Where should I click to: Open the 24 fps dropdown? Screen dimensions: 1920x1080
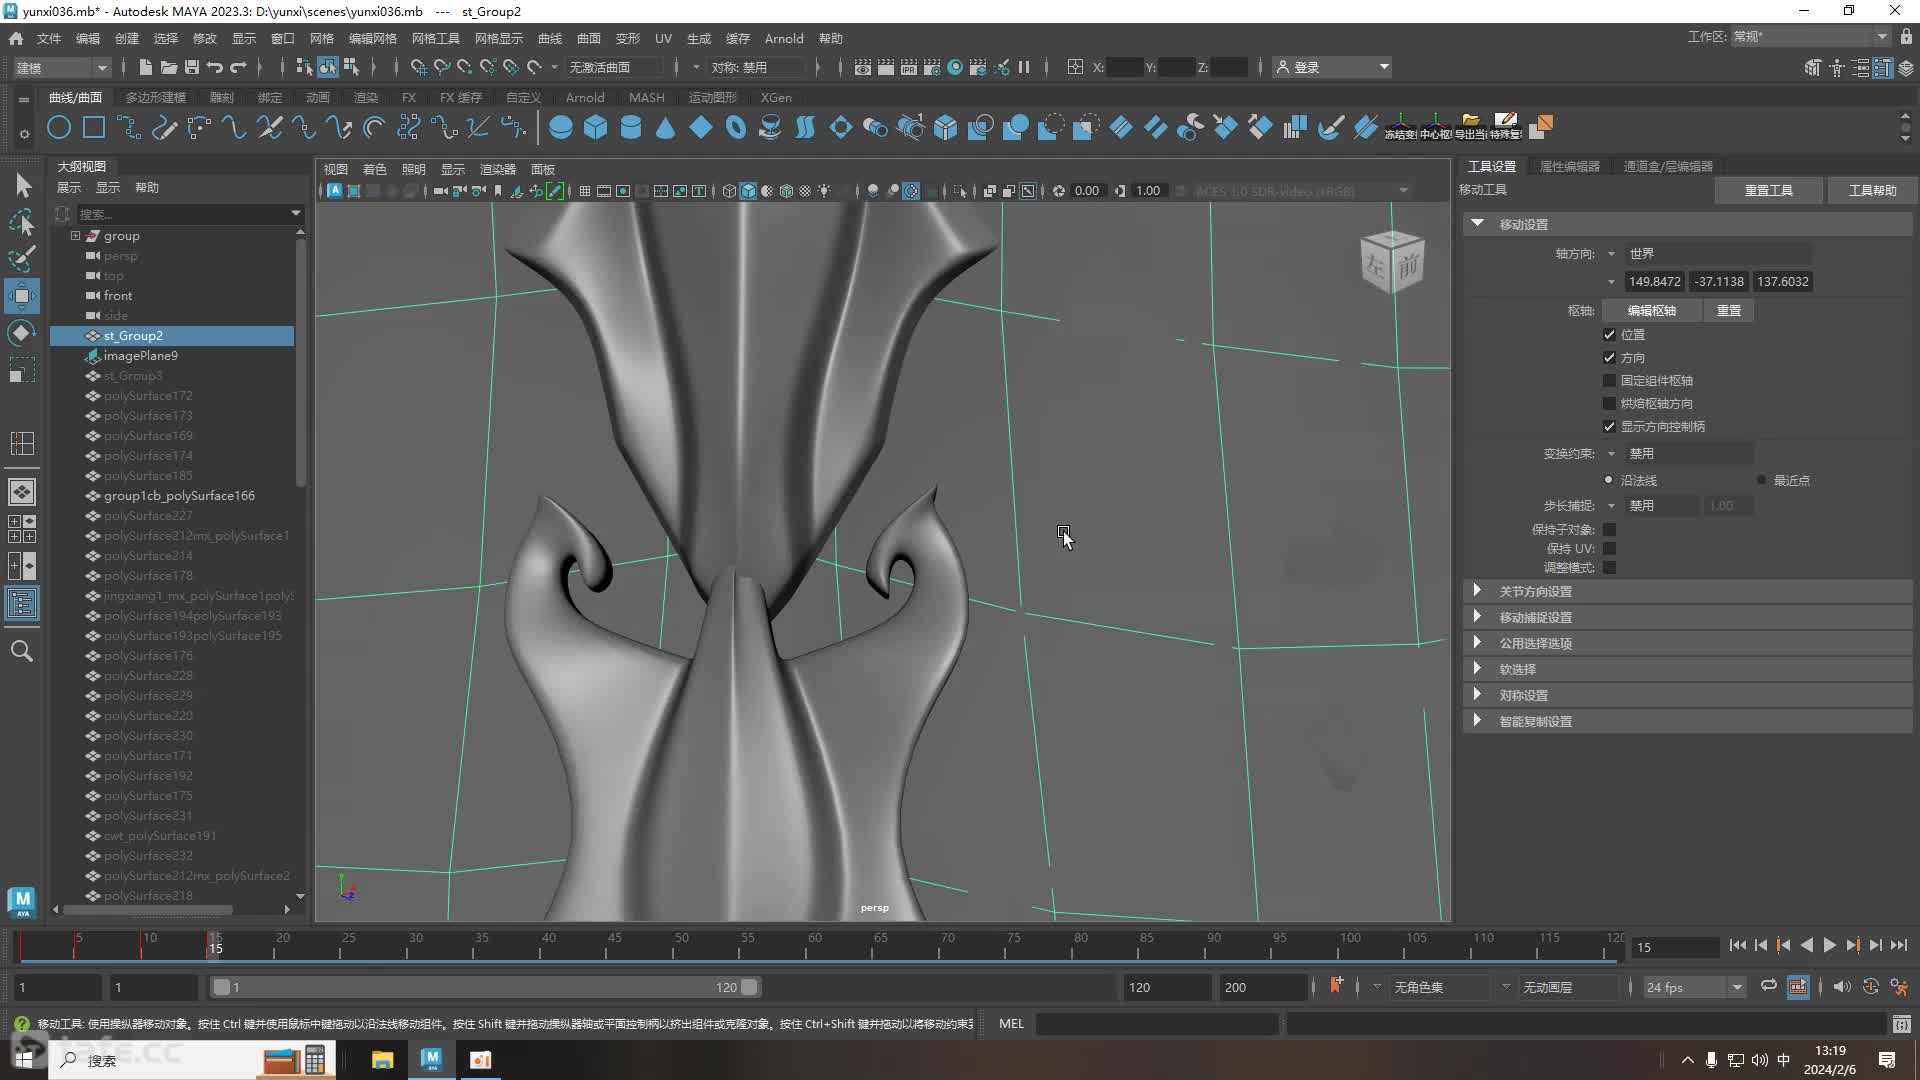[1693, 987]
